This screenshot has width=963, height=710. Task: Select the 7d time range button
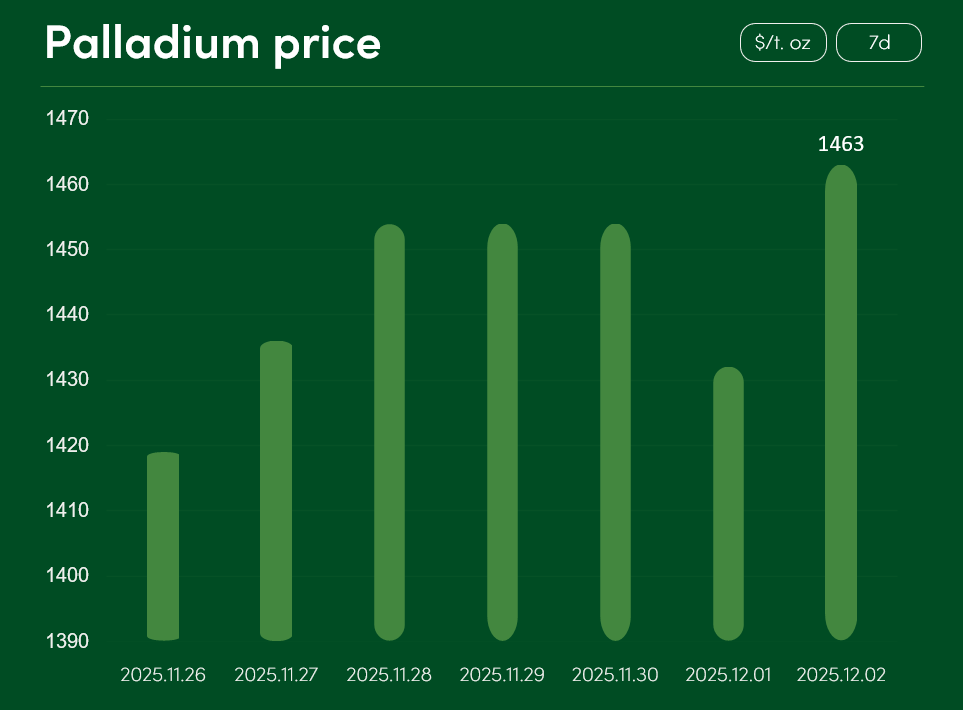click(879, 43)
